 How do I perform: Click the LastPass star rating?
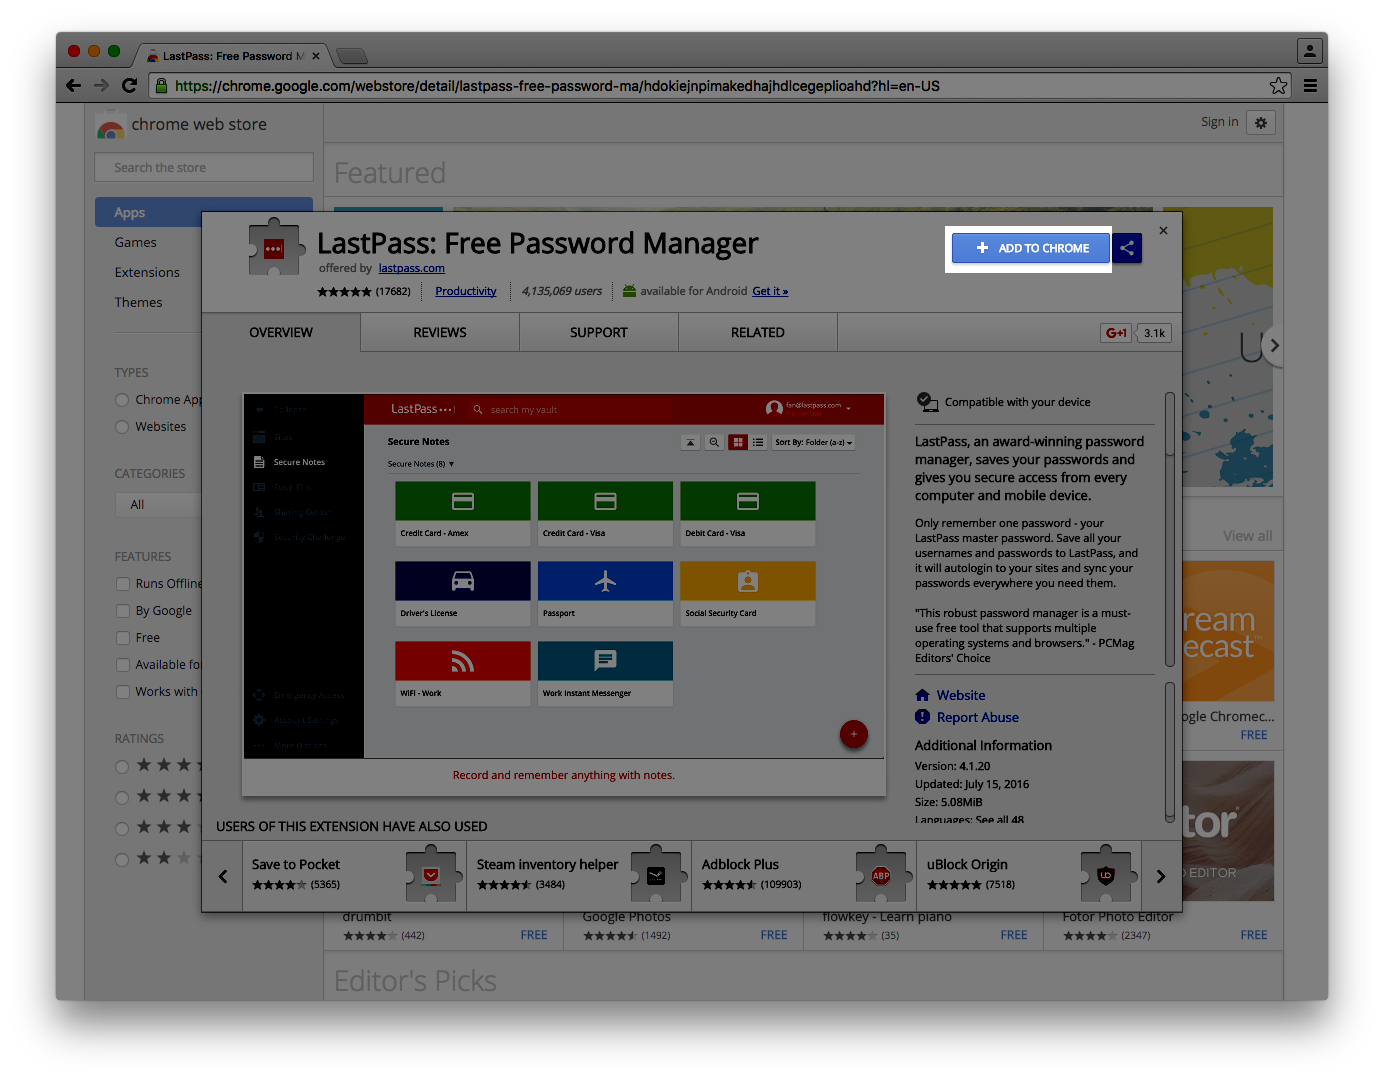click(344, 292)
